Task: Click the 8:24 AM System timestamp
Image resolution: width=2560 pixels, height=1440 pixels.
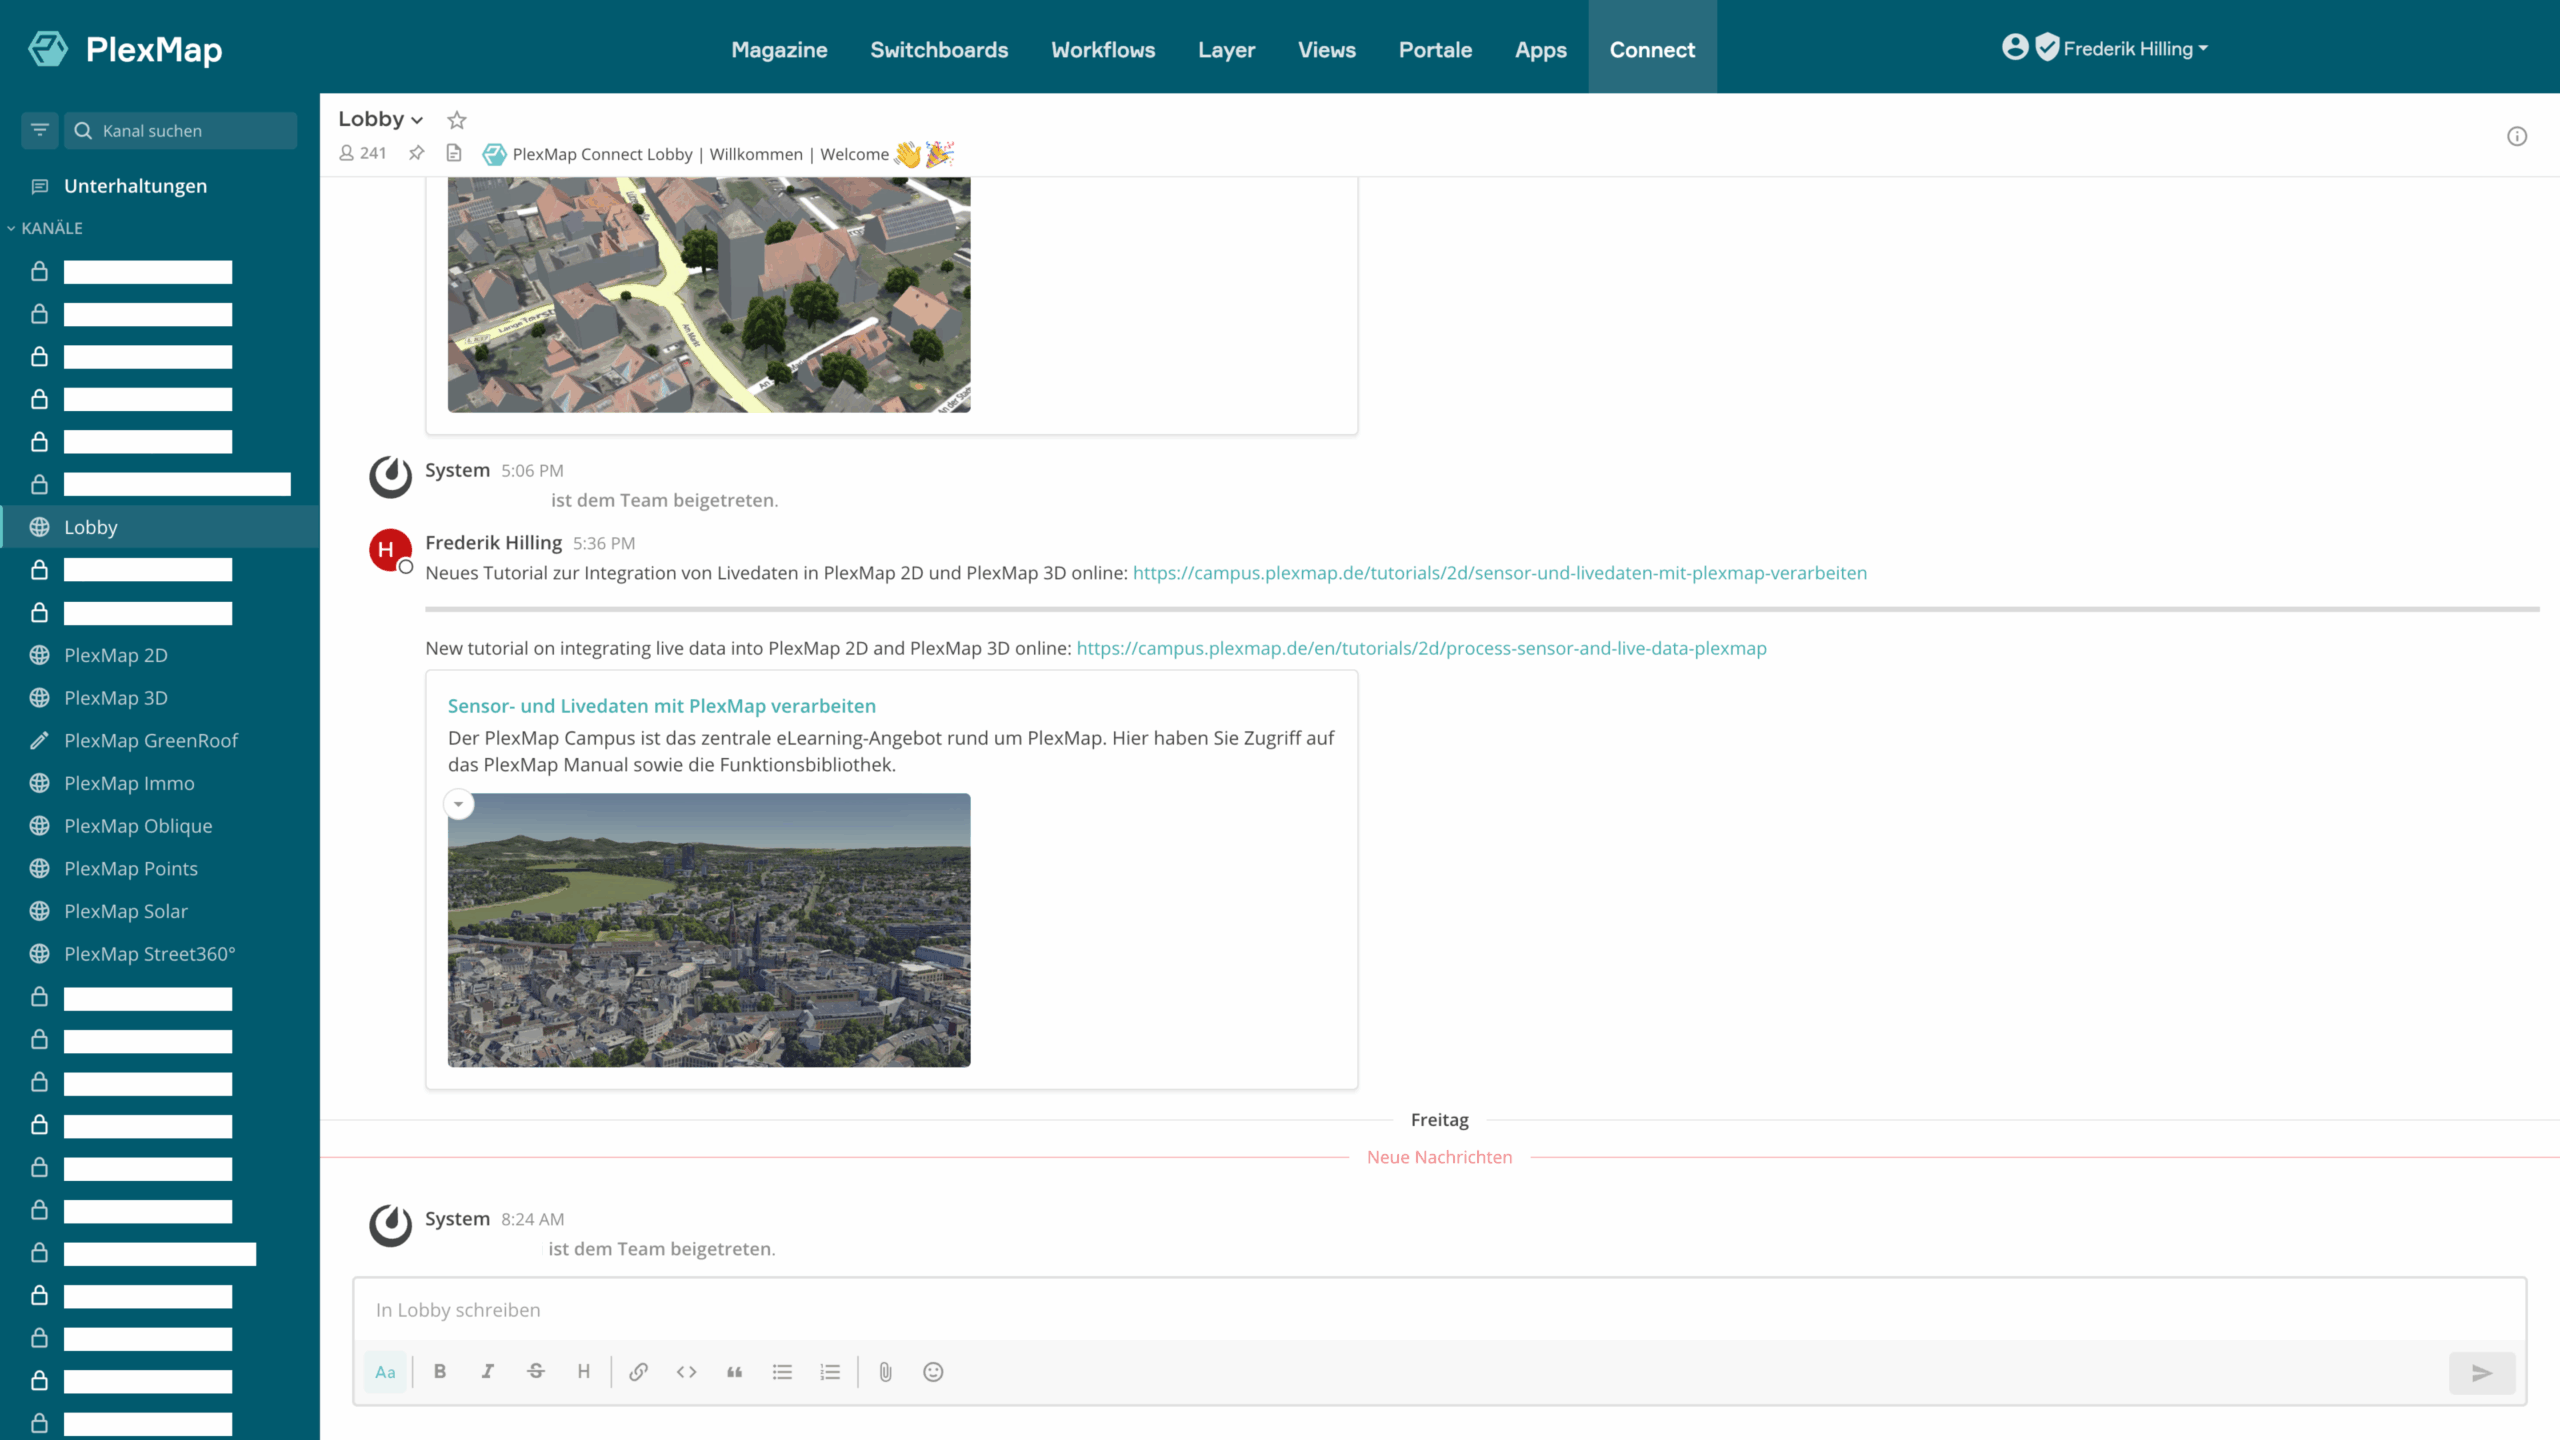Action: [x=533, y=1219]
